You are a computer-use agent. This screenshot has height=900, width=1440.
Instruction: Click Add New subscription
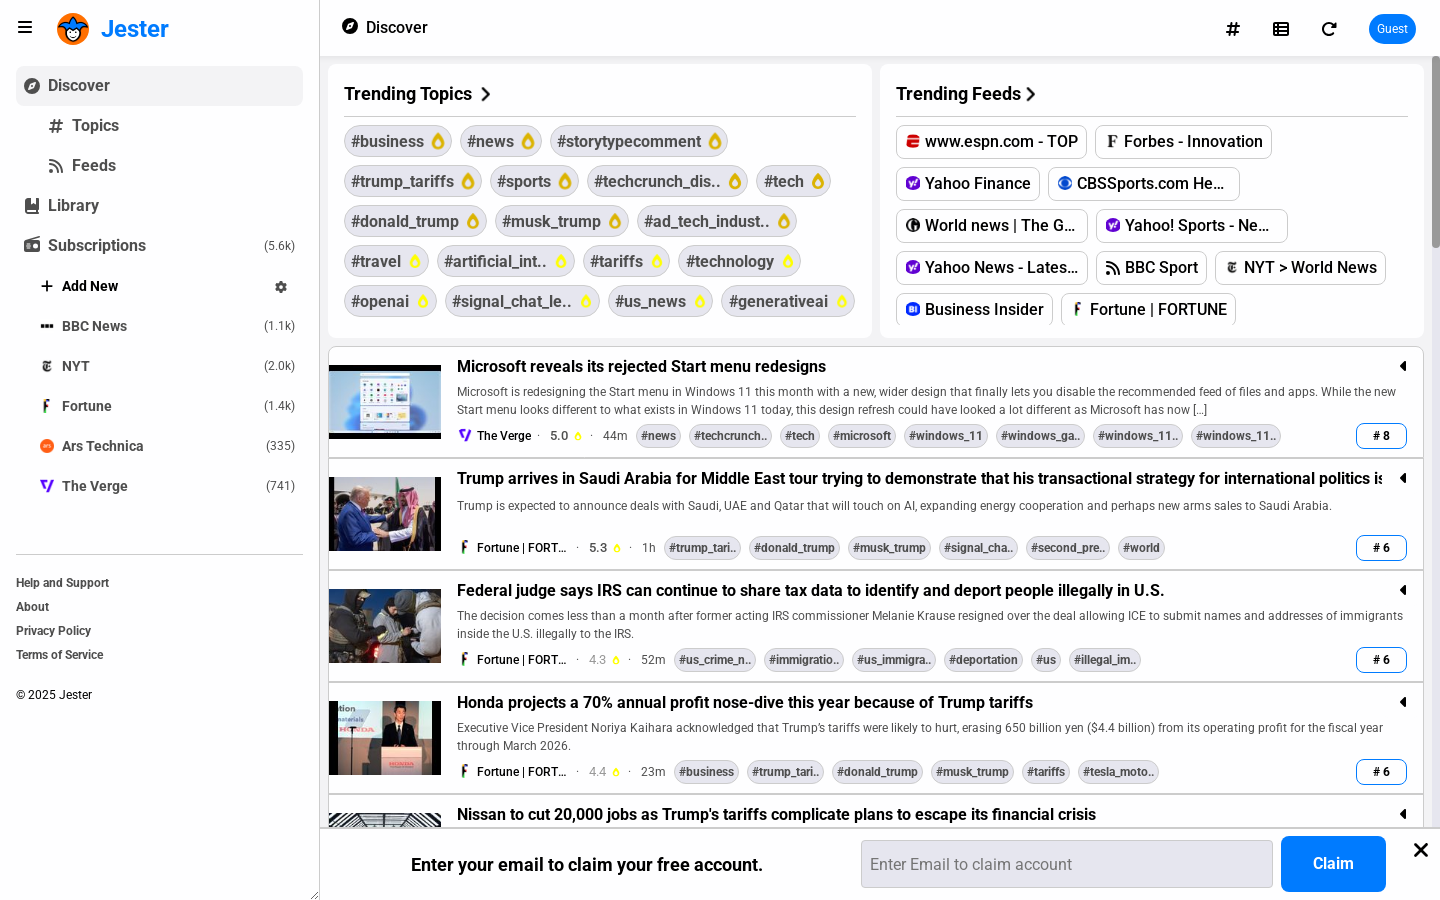pos(90,286)
